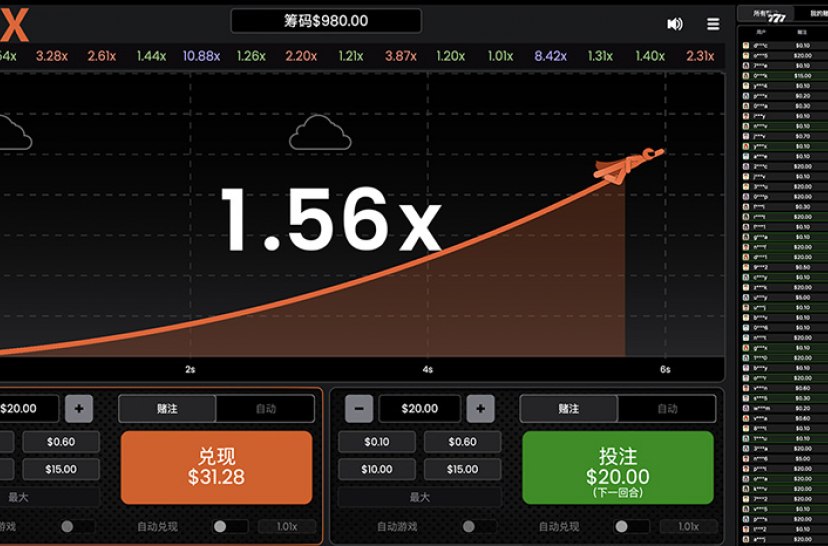828x546 pixels.
Task: Choose $0.60 preset in right bet panel
Action: [463, 442]
